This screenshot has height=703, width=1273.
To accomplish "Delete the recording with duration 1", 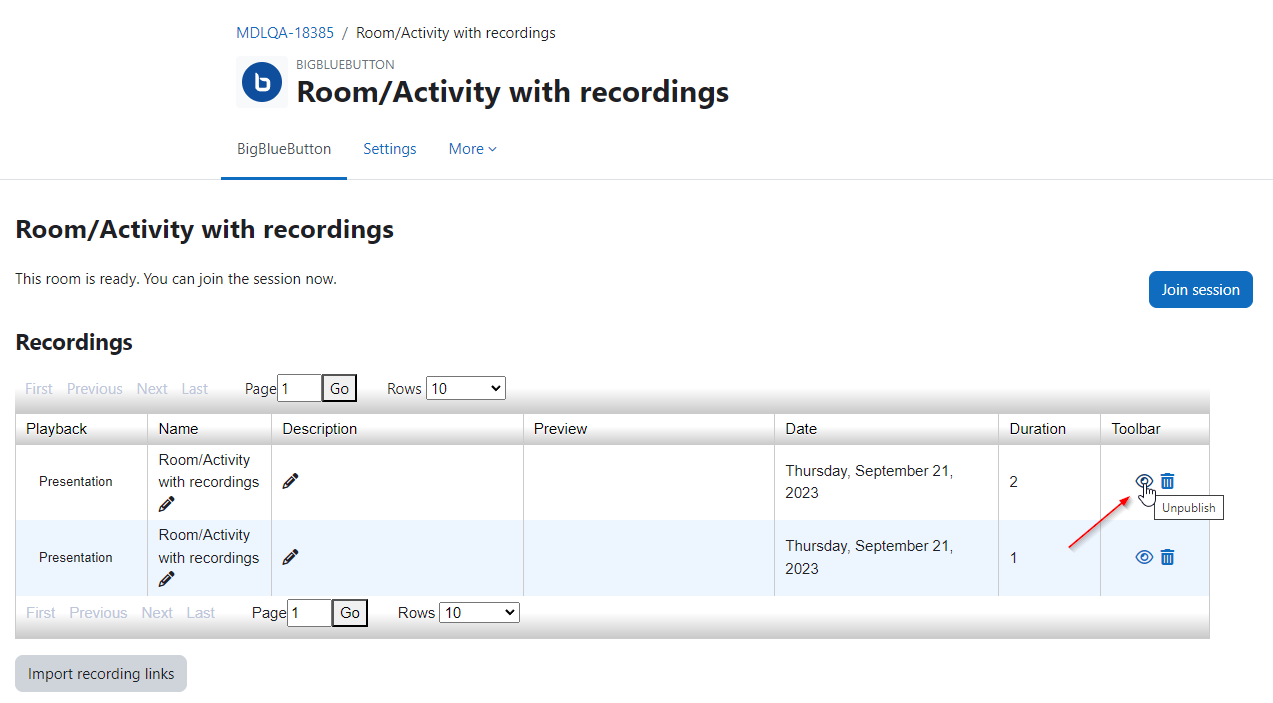I will [x=1167, y=557].
